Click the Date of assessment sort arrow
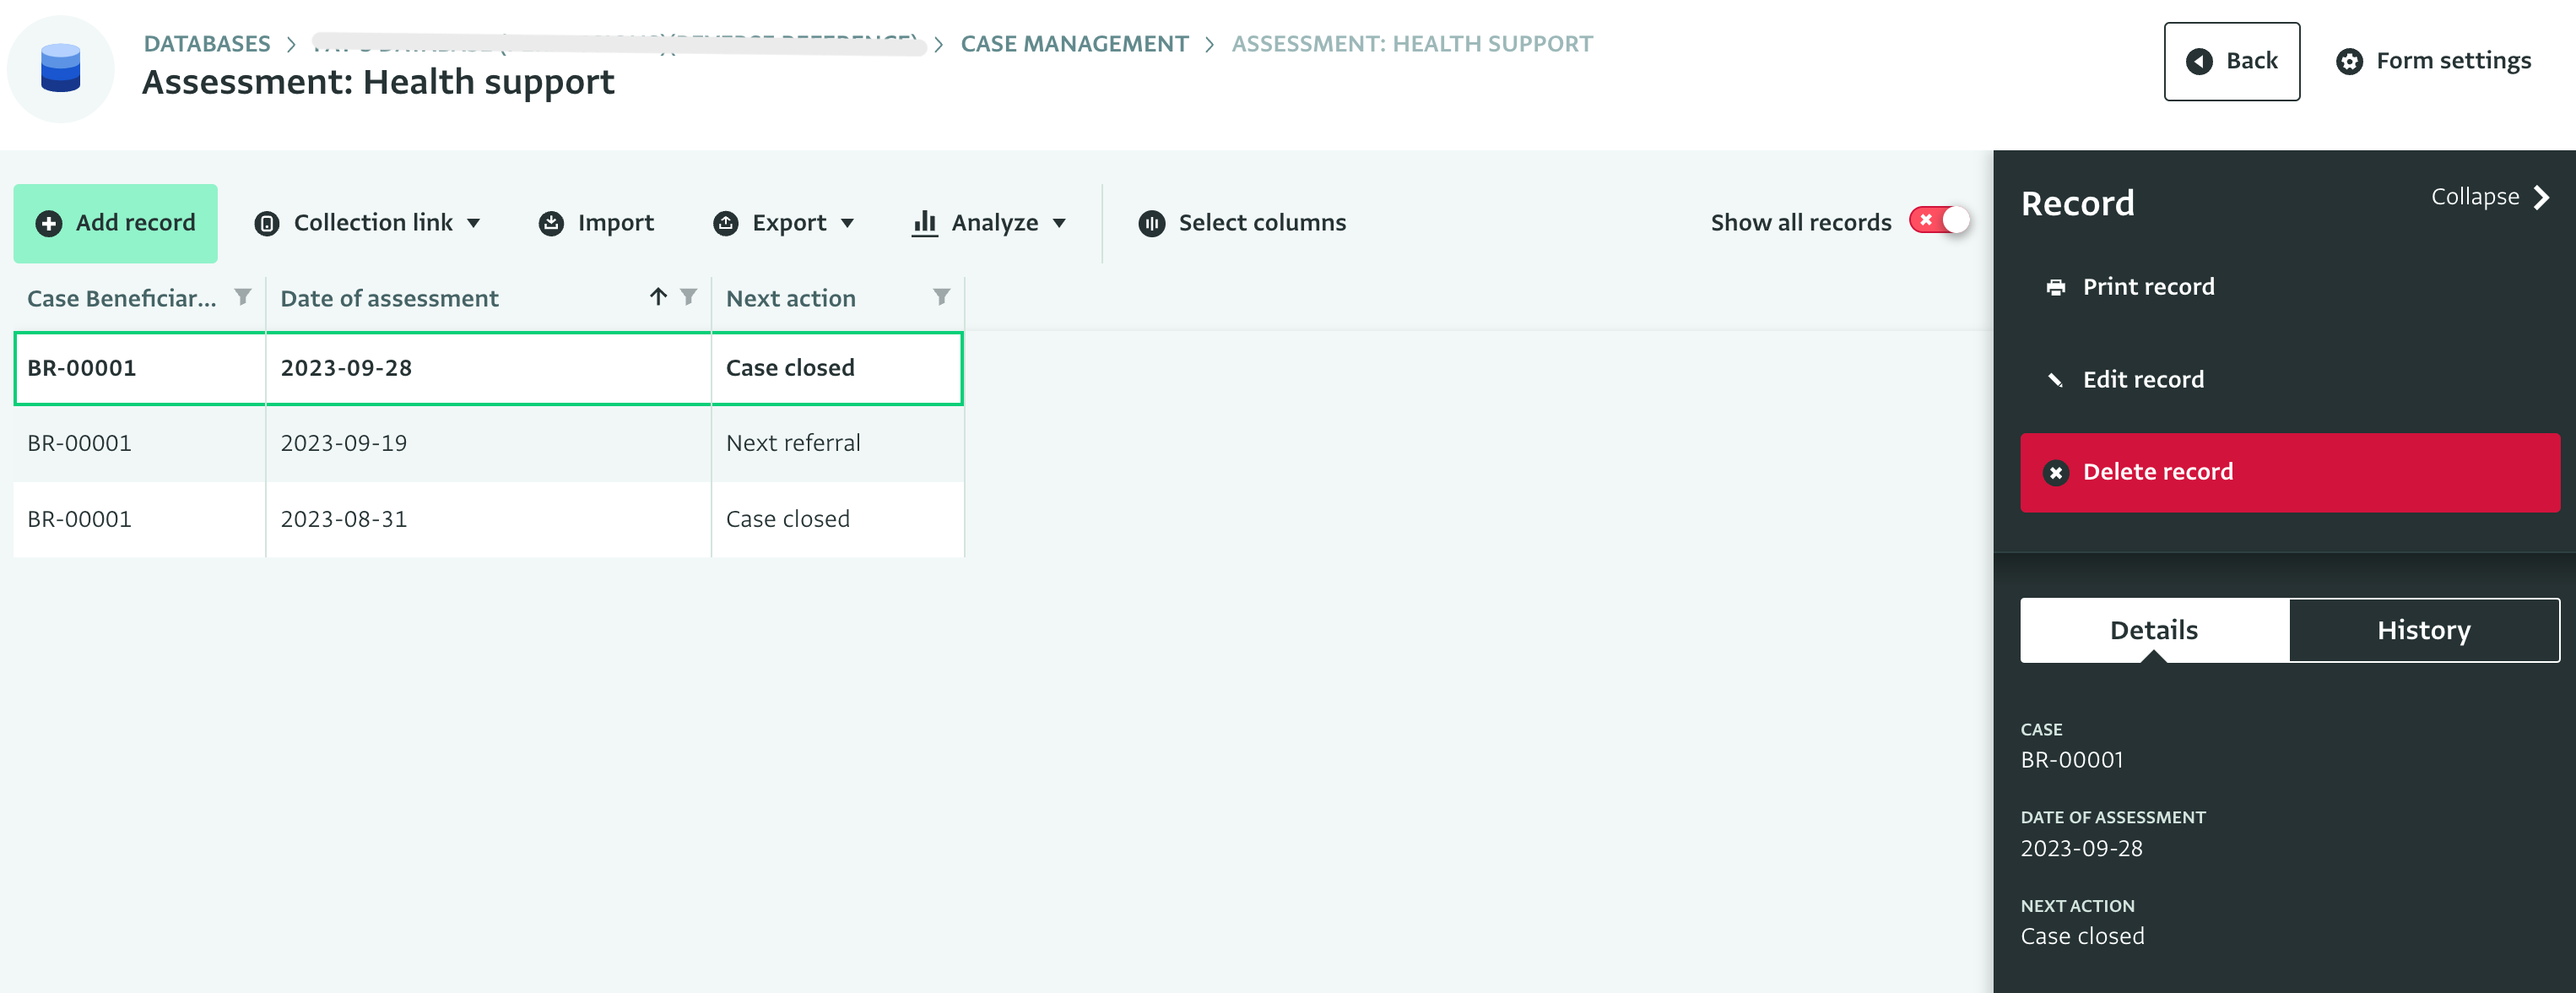 coord(656,297)
